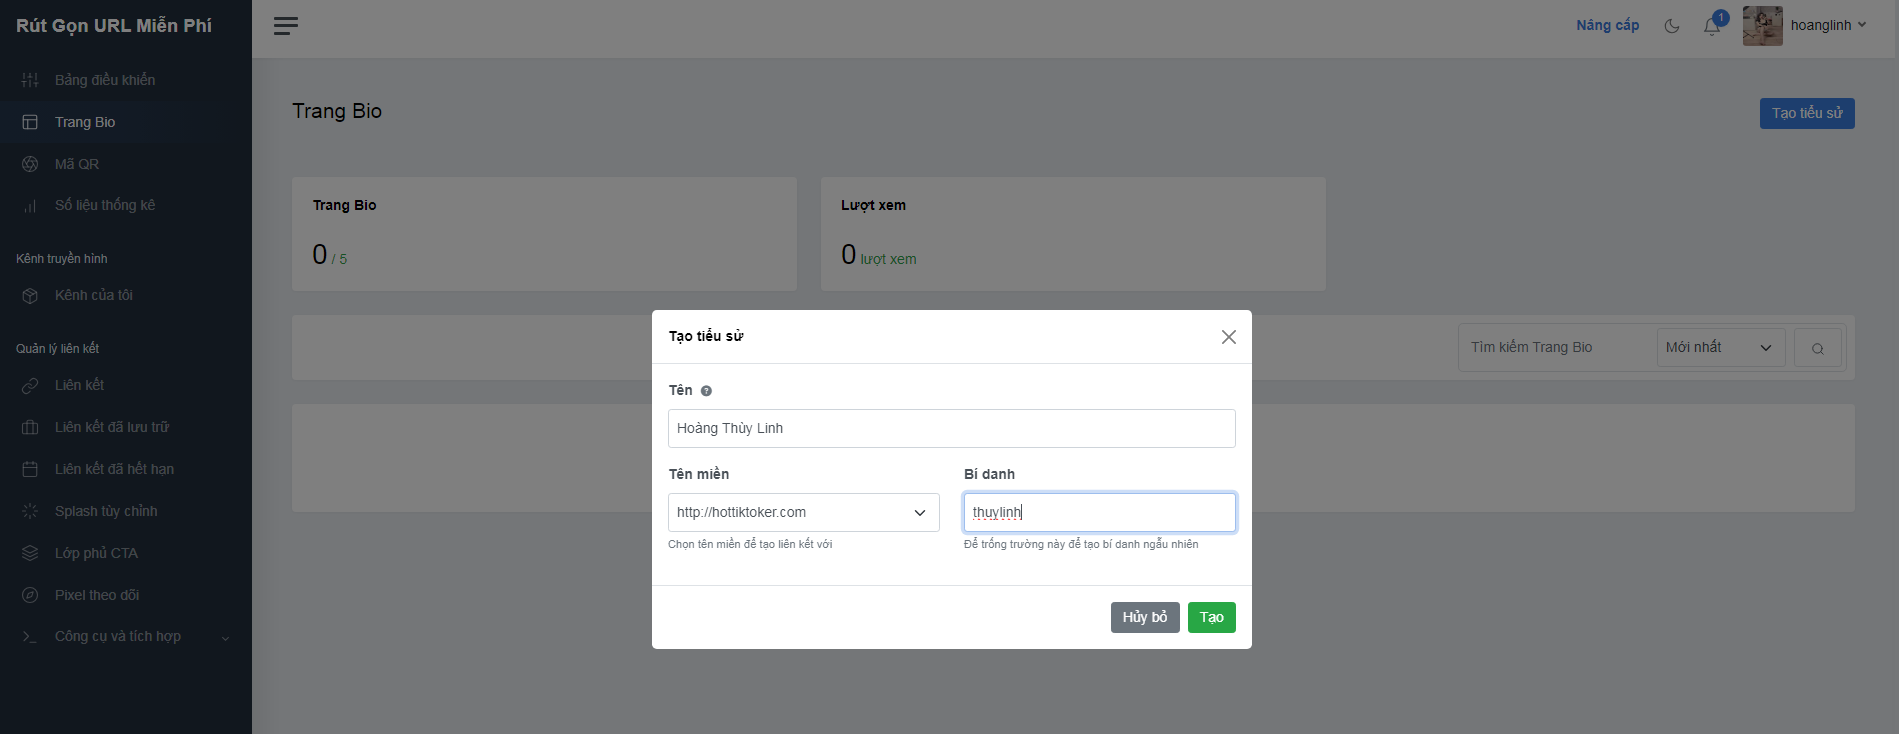Click the hamburger menu icon
1899x734 pixels.
pos(286,26)
